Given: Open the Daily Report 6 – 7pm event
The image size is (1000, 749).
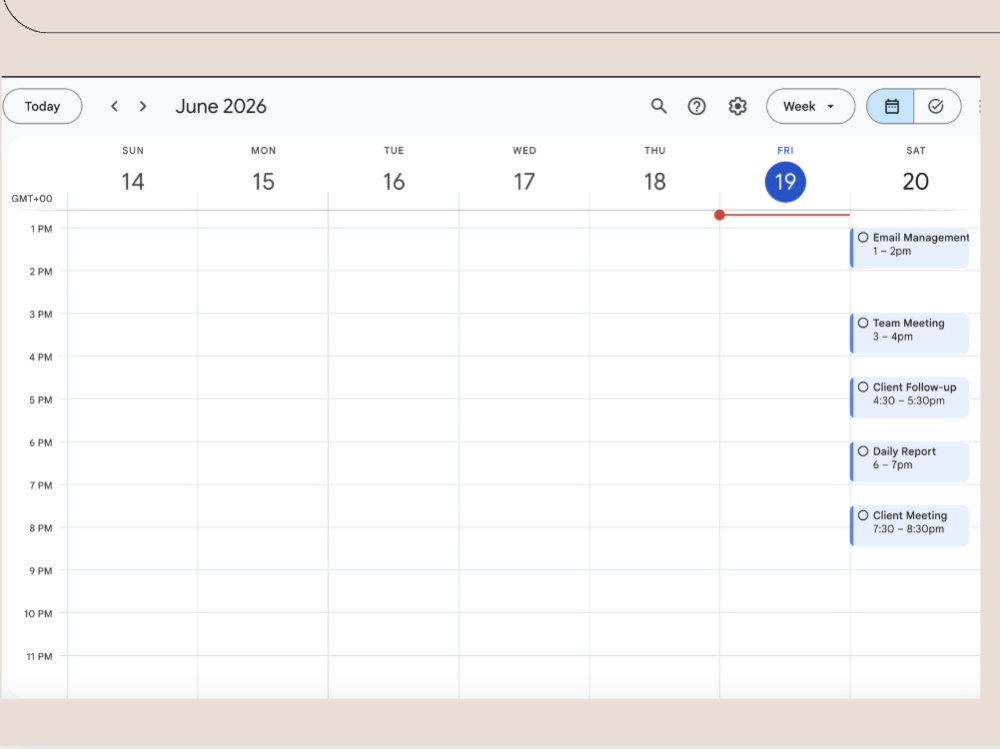Looking at the screenshot, I should [x=909, y=461].
